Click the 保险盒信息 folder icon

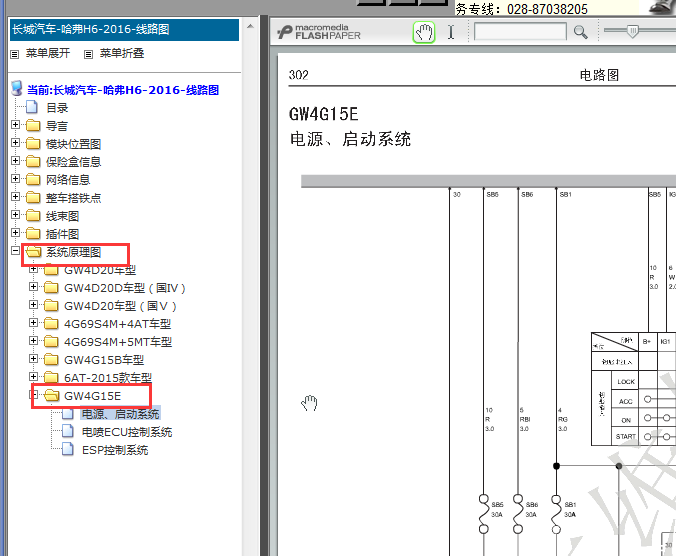pyautogui.click(x=33, y=162)
